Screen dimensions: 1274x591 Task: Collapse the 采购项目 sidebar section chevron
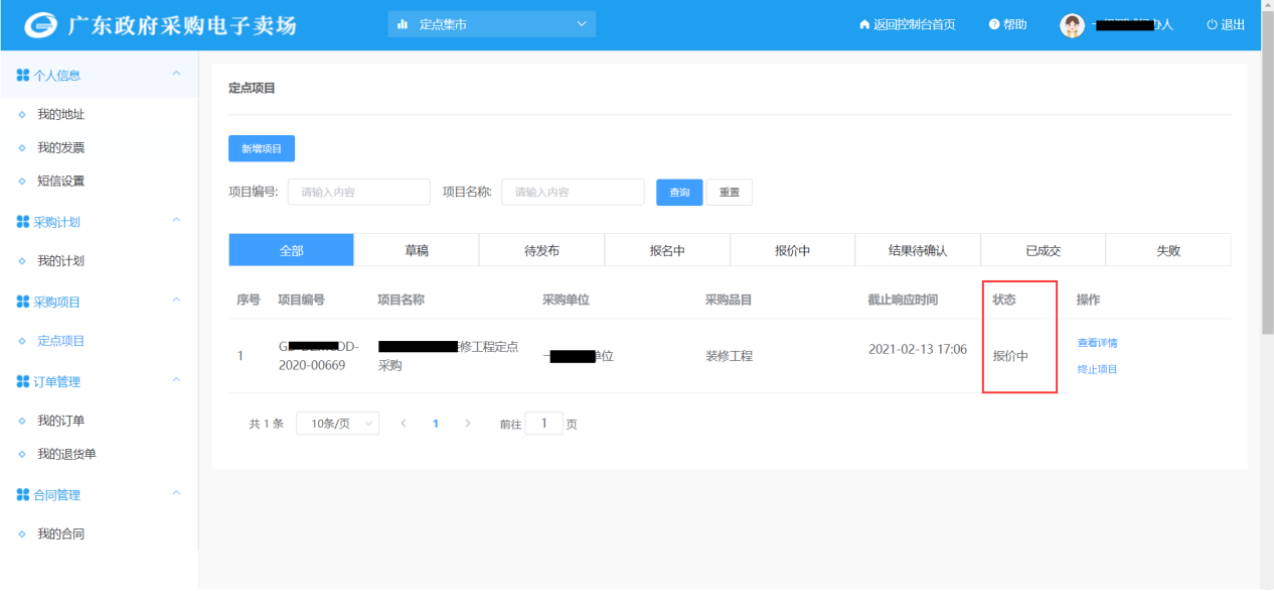click(x=177, y=301)
